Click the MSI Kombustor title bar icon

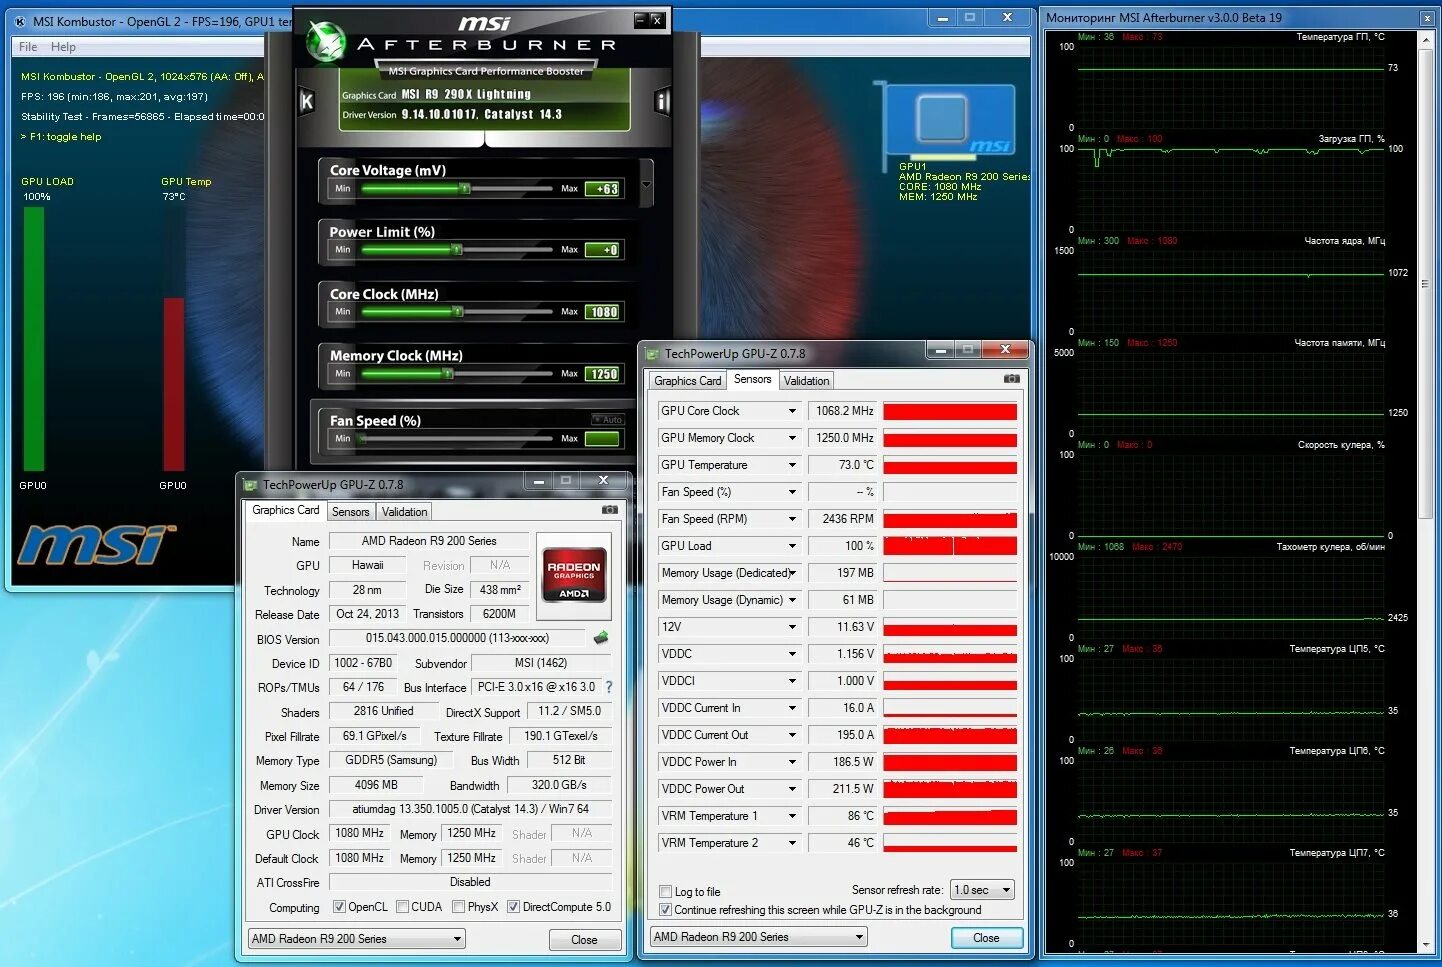(19, 21)
